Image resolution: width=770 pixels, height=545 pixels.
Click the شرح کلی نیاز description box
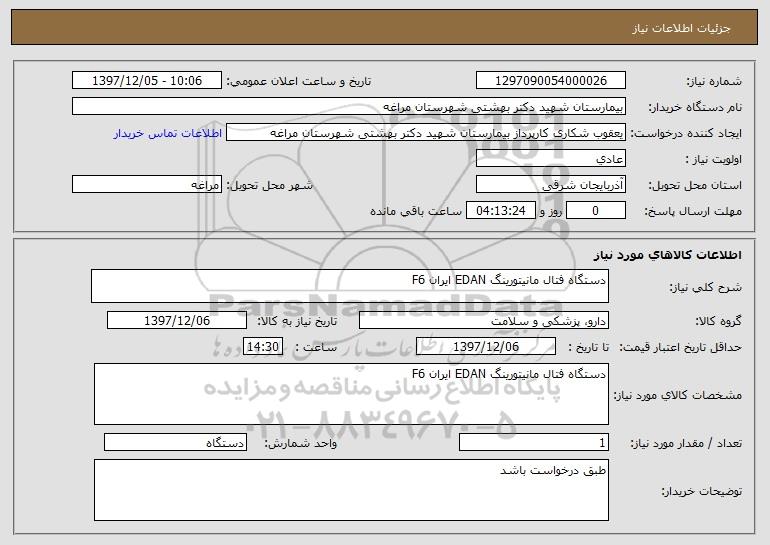pyautogui.click(x=350, y=286)
